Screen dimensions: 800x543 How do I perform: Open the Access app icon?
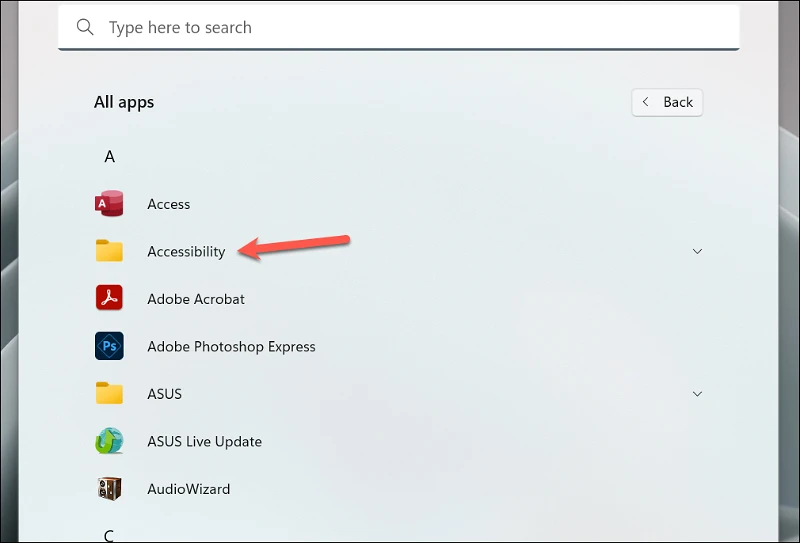(x=109, y=204)
